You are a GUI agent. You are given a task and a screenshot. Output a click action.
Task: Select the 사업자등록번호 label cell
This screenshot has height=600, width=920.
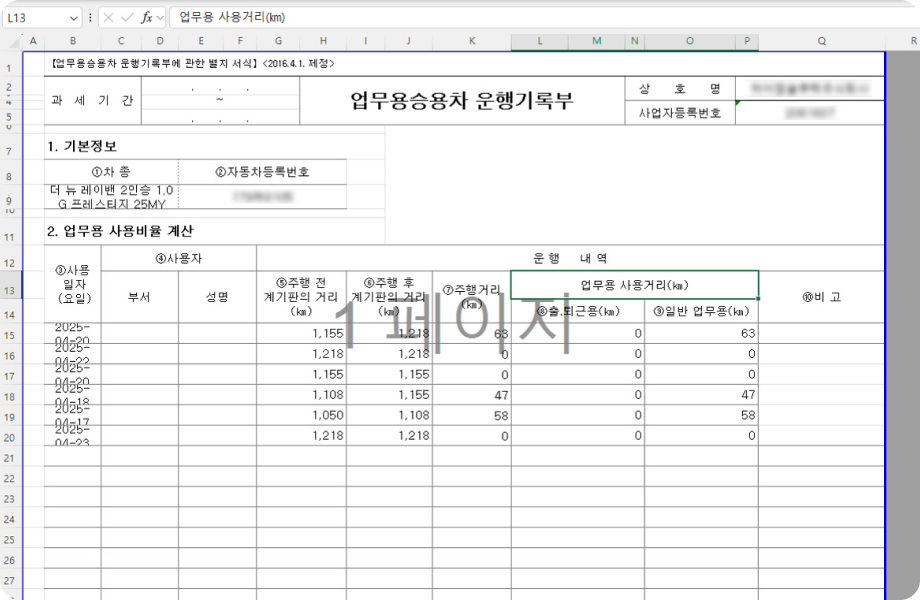point(679,113)
